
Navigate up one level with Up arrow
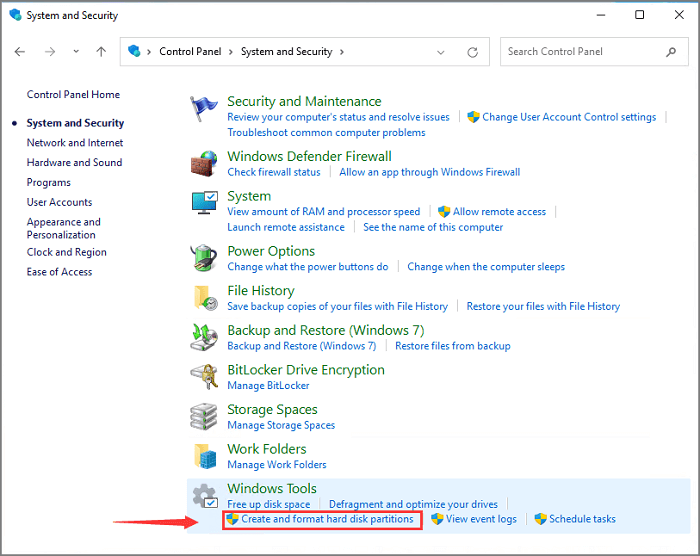pyautogui.click(x=101, y=52)
